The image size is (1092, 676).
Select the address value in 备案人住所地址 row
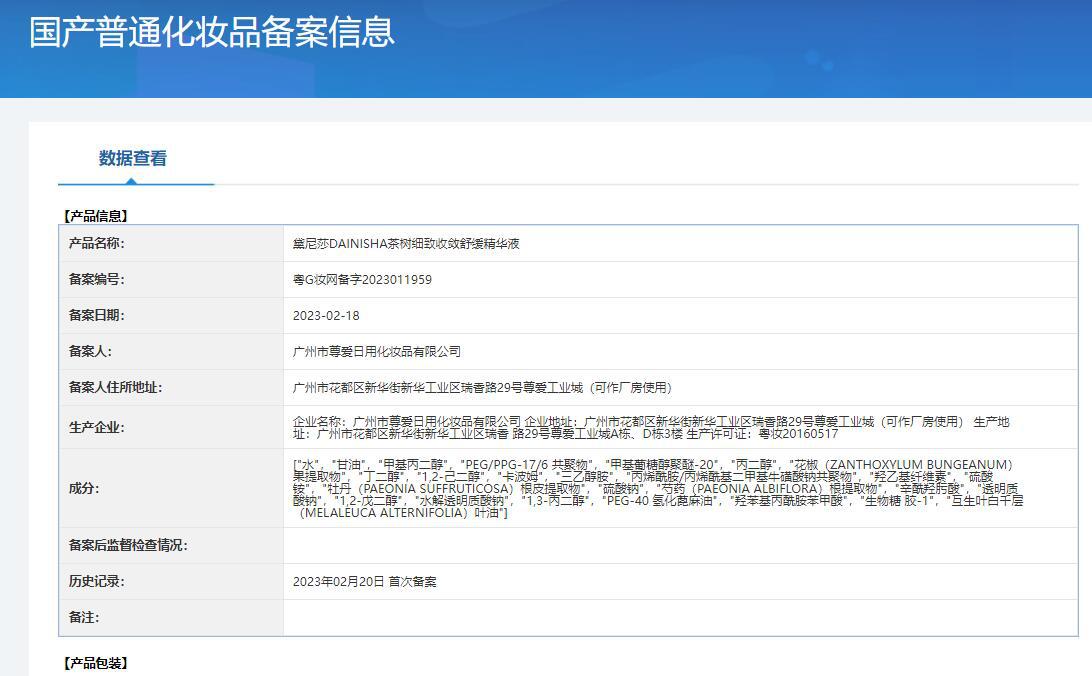tap(483, 388)
